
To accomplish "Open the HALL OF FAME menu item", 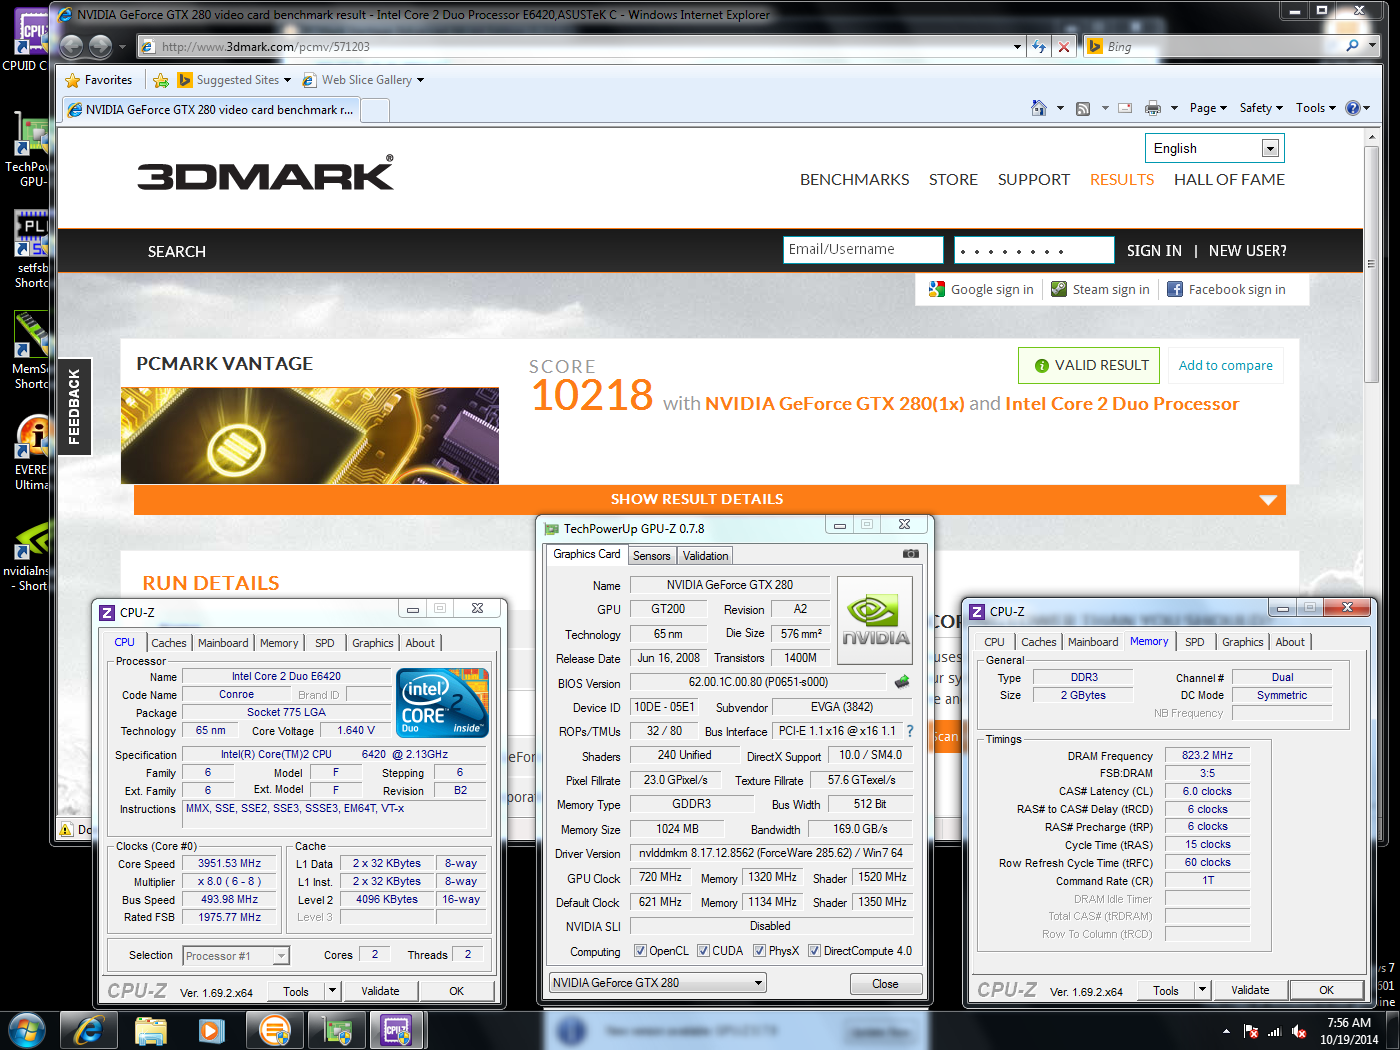I will tap(1229, 180).
